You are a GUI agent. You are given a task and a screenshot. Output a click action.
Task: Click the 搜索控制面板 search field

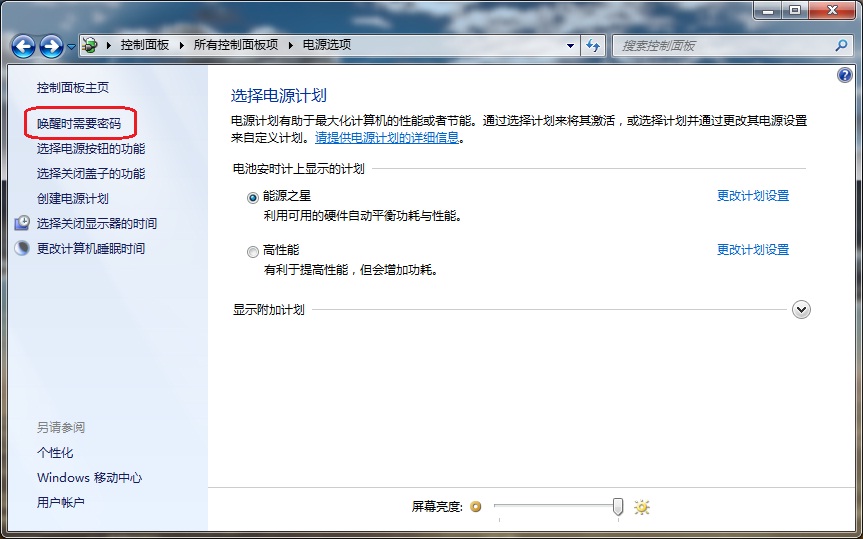point(732,46)
